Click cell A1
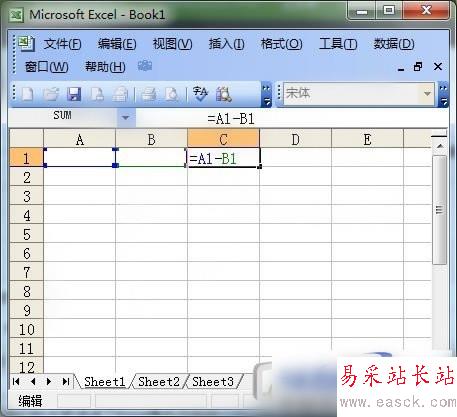The width and height of the screenshot is (457, 417). tap(79, 158)
